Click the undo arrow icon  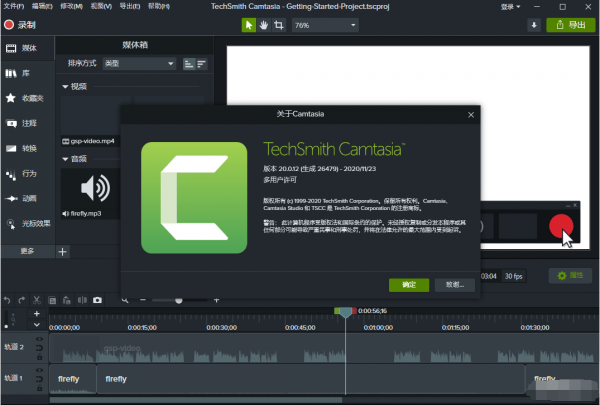8,300
